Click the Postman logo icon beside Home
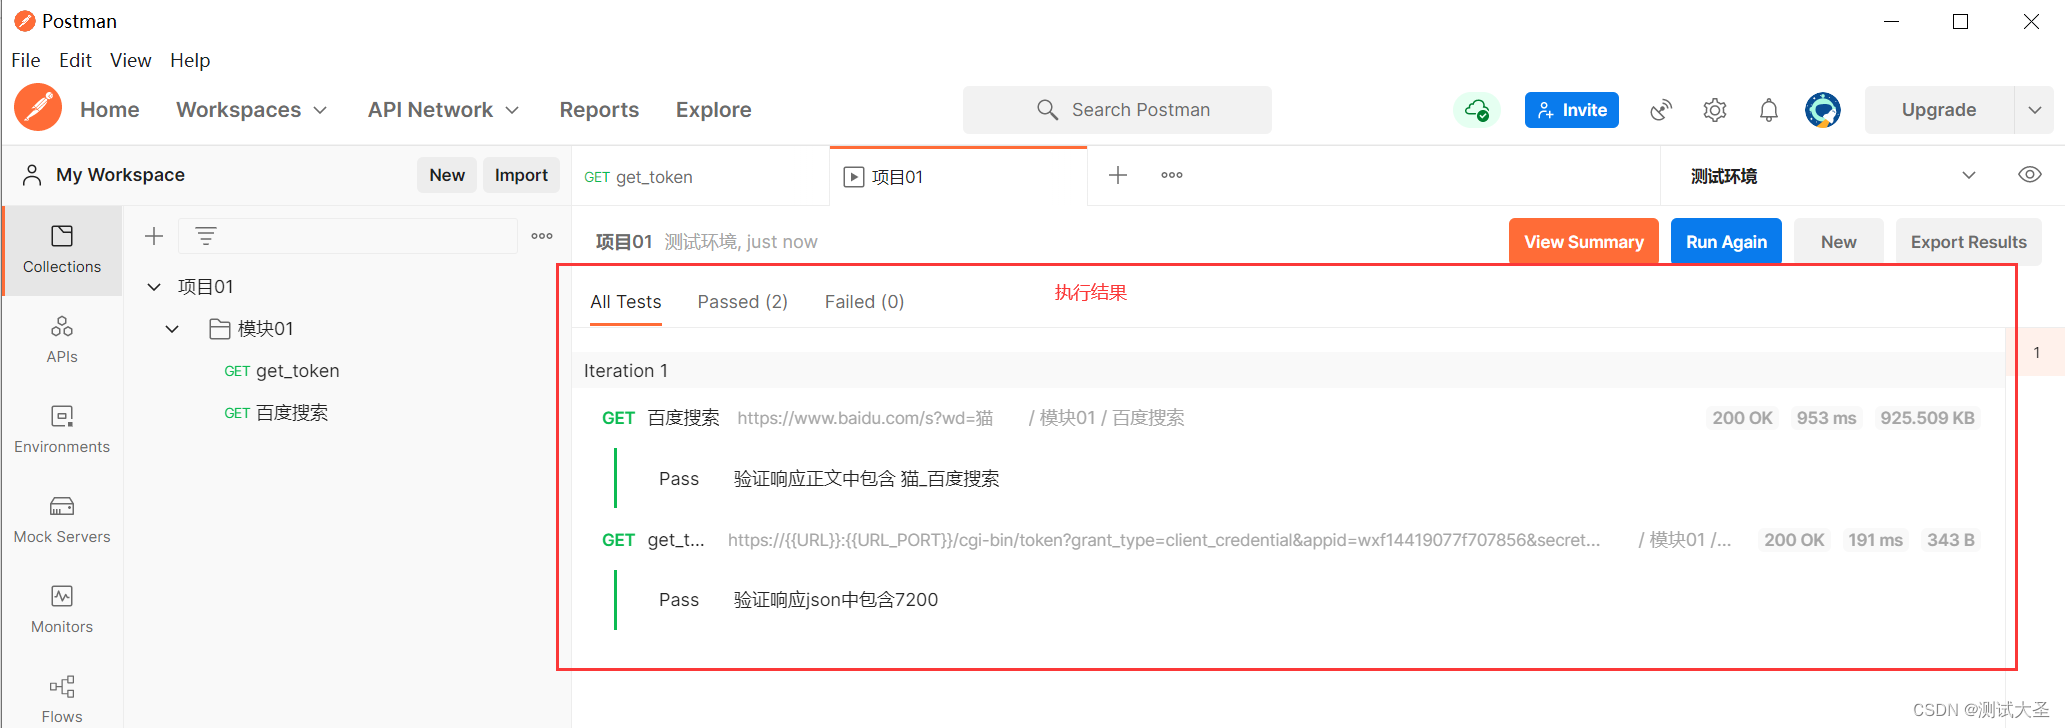The width and height of the screenshot is (2065, 728). tap(38, 108)
